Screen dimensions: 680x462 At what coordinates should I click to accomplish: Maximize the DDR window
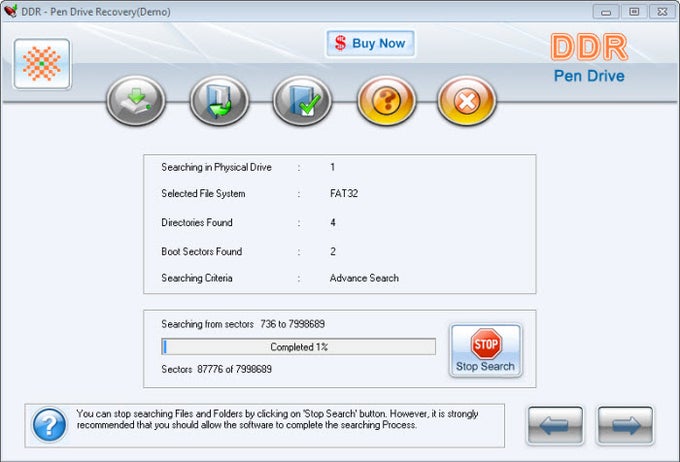coord(634,12)
